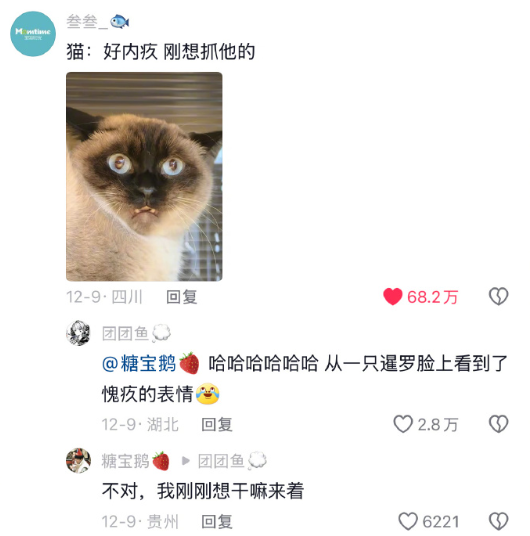
Task: Unlike the top comment with red heart
Action: coord(393,296)
